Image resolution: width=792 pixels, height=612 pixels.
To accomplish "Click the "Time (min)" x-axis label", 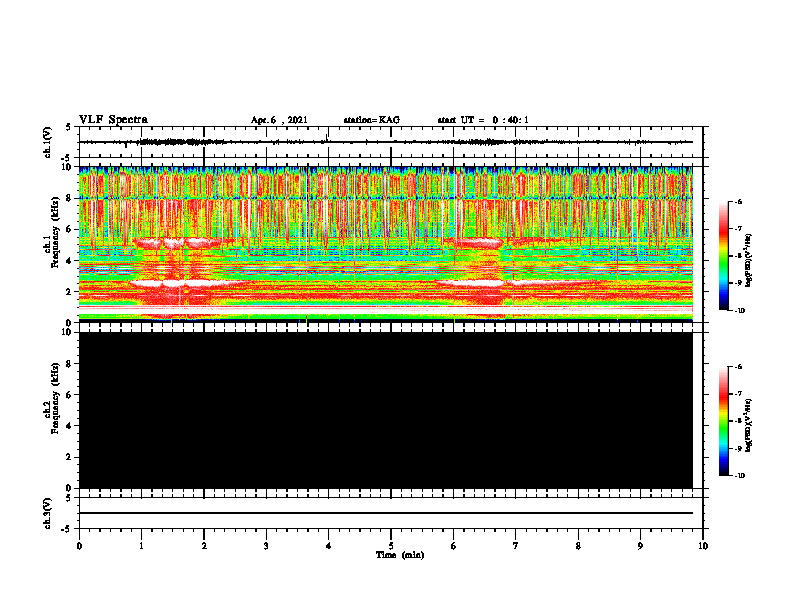I will pyautogui.click(x=400, y=555).
